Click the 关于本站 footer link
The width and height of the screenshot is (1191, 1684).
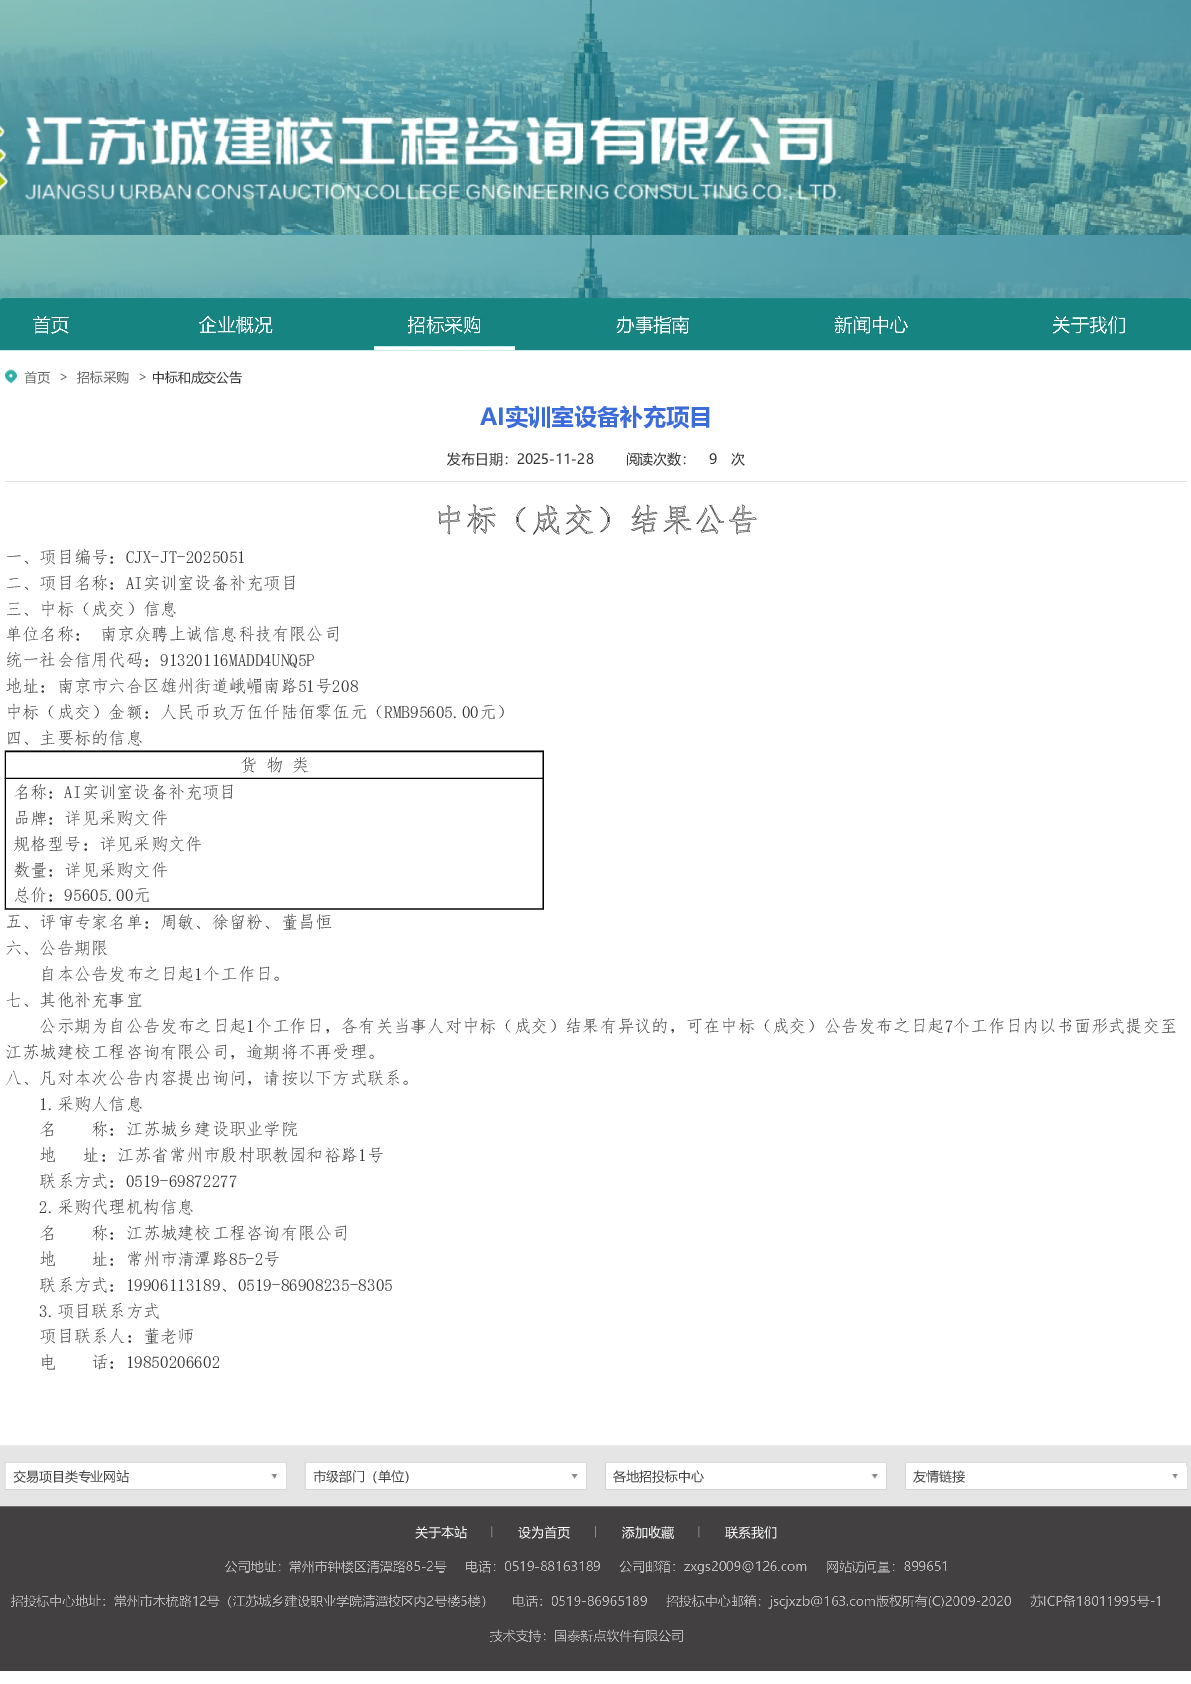(x=441, y=1532)
